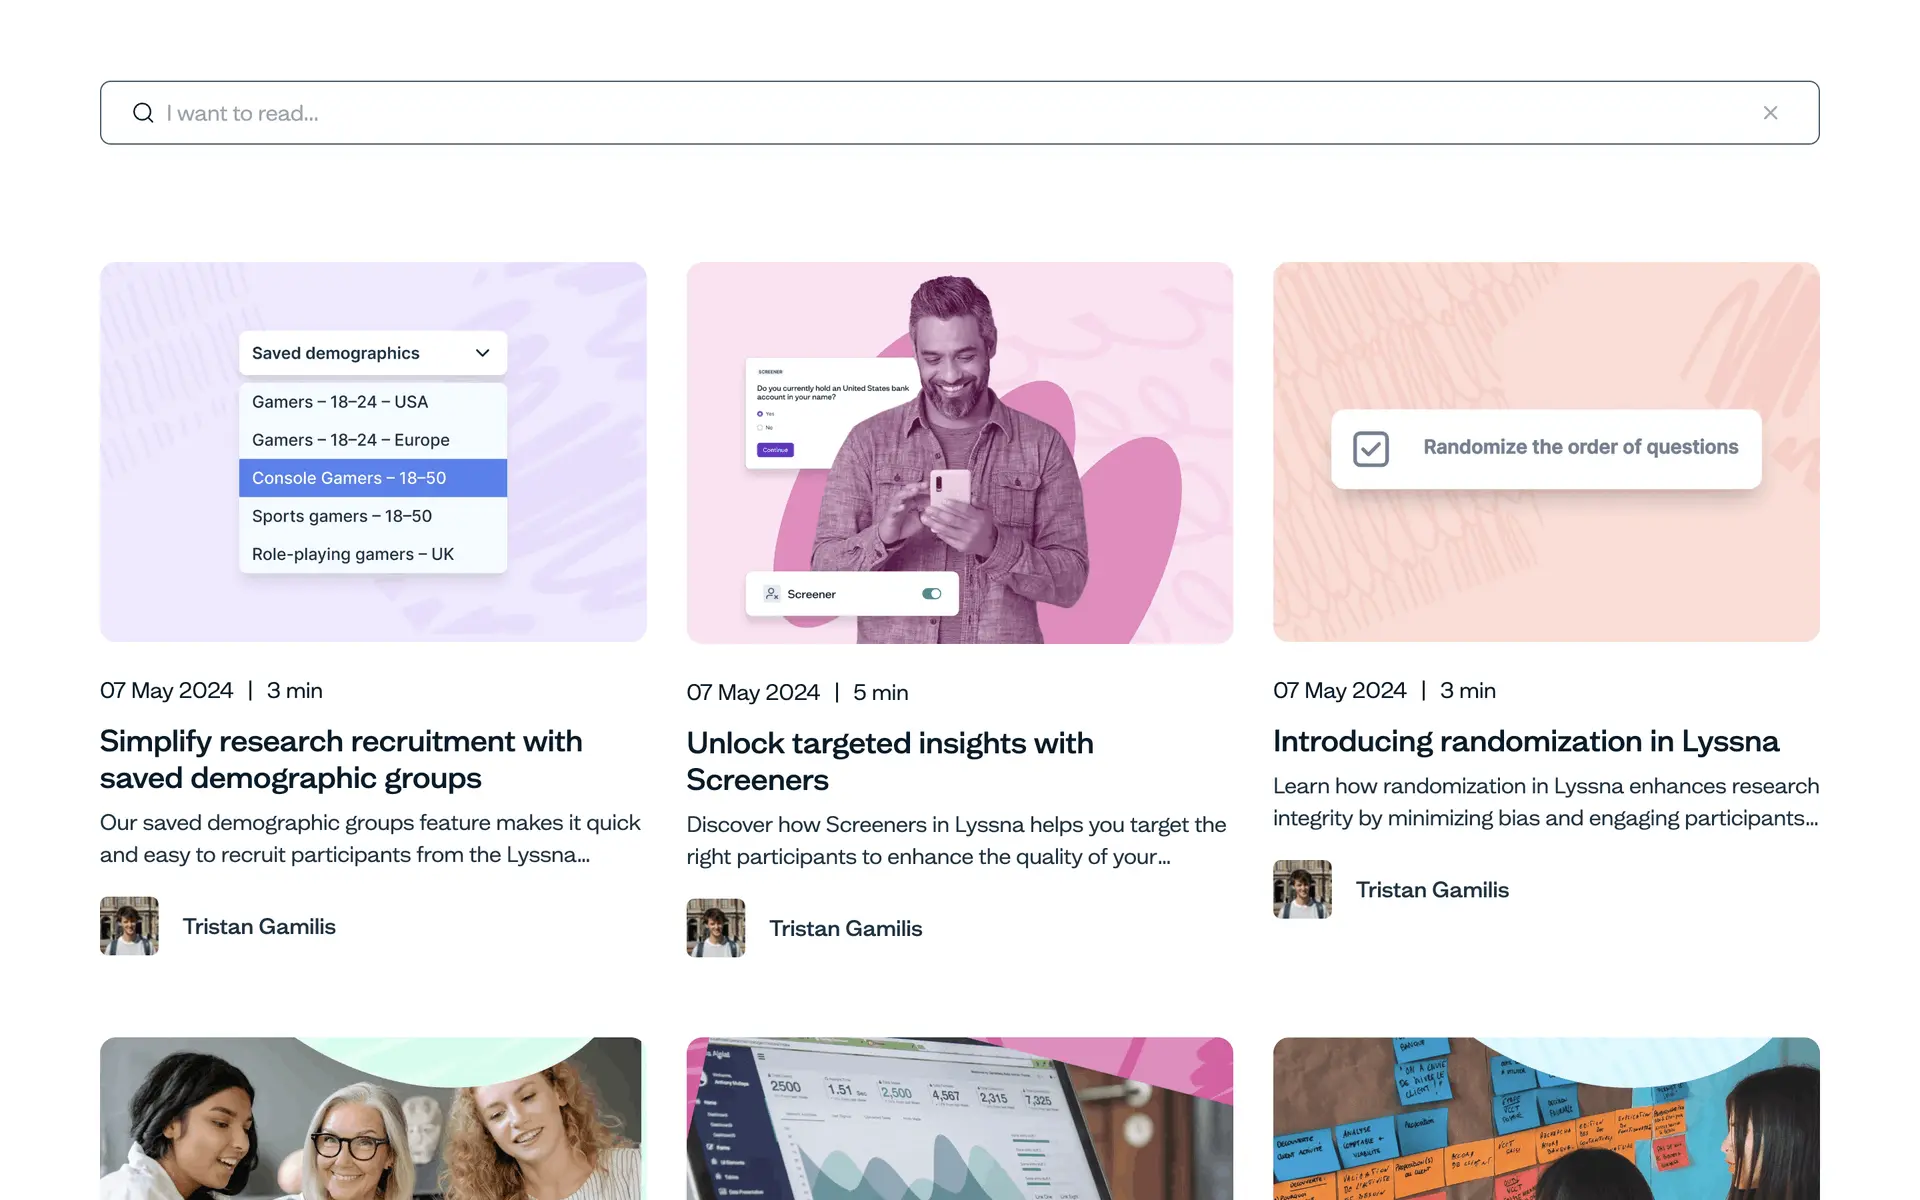Clear the search field with X icon
1920x1200 pixels.
pyautogui.click(x=1770, y=113)
